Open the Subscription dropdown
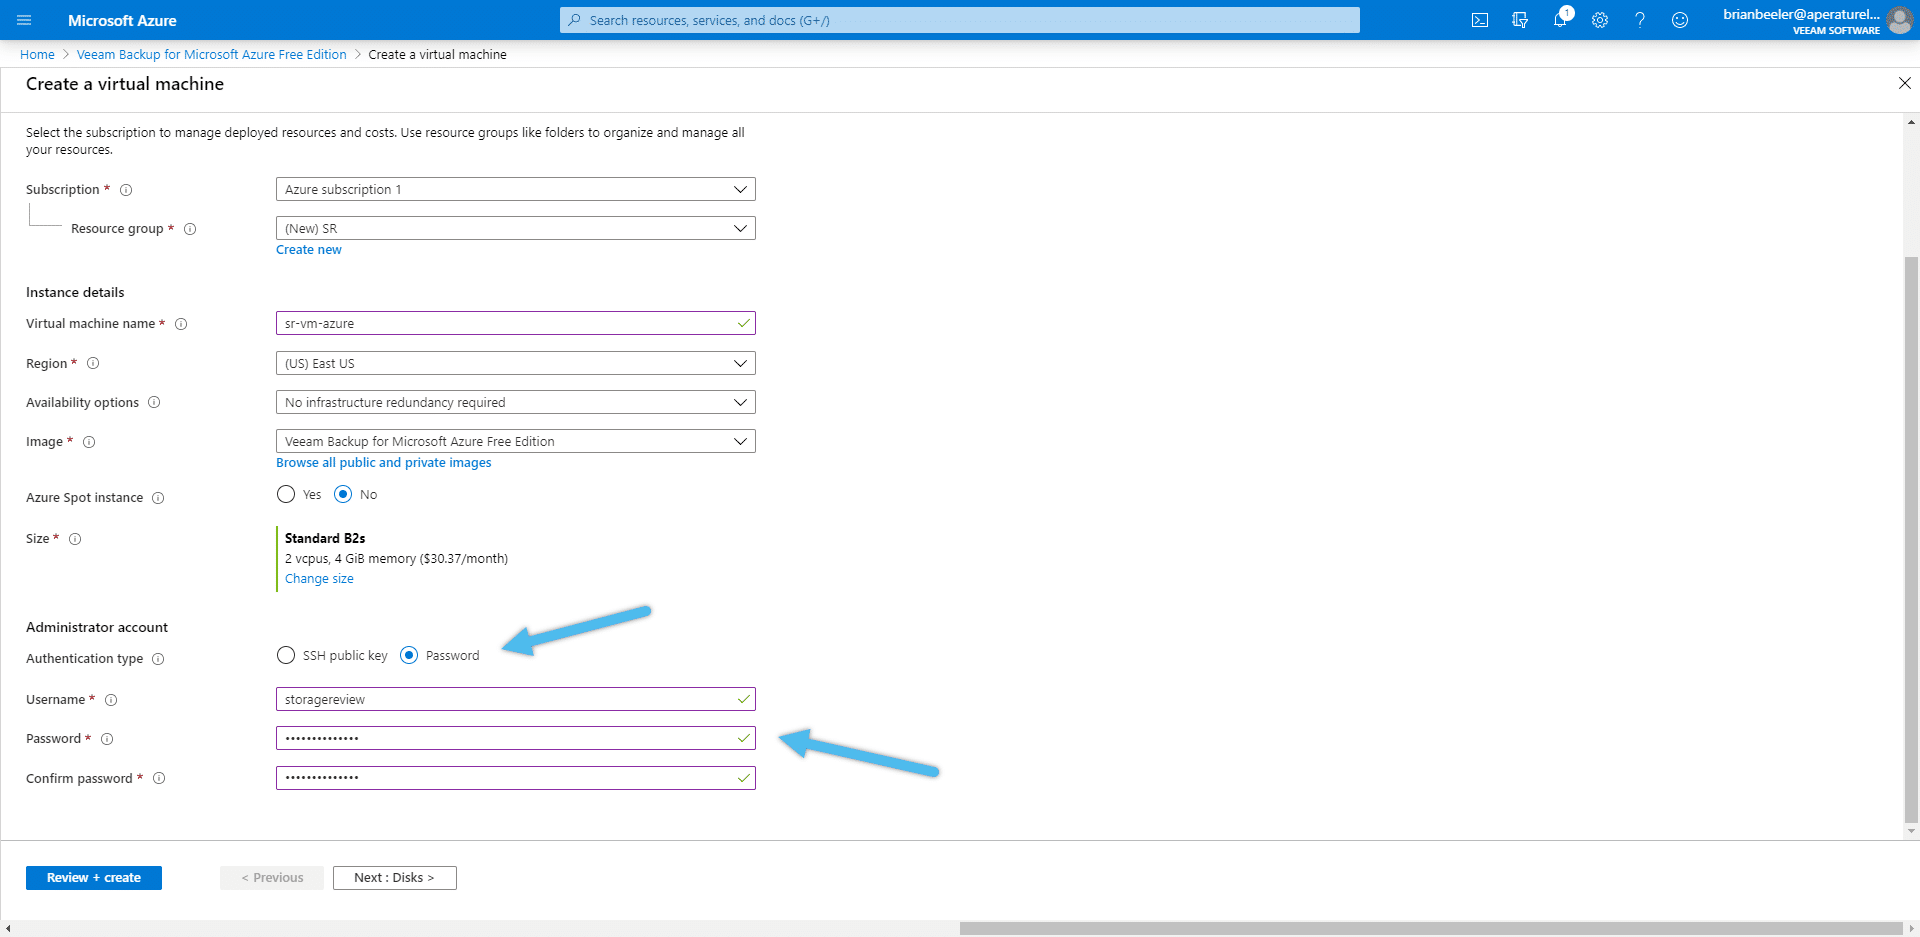 coord(516,189)
